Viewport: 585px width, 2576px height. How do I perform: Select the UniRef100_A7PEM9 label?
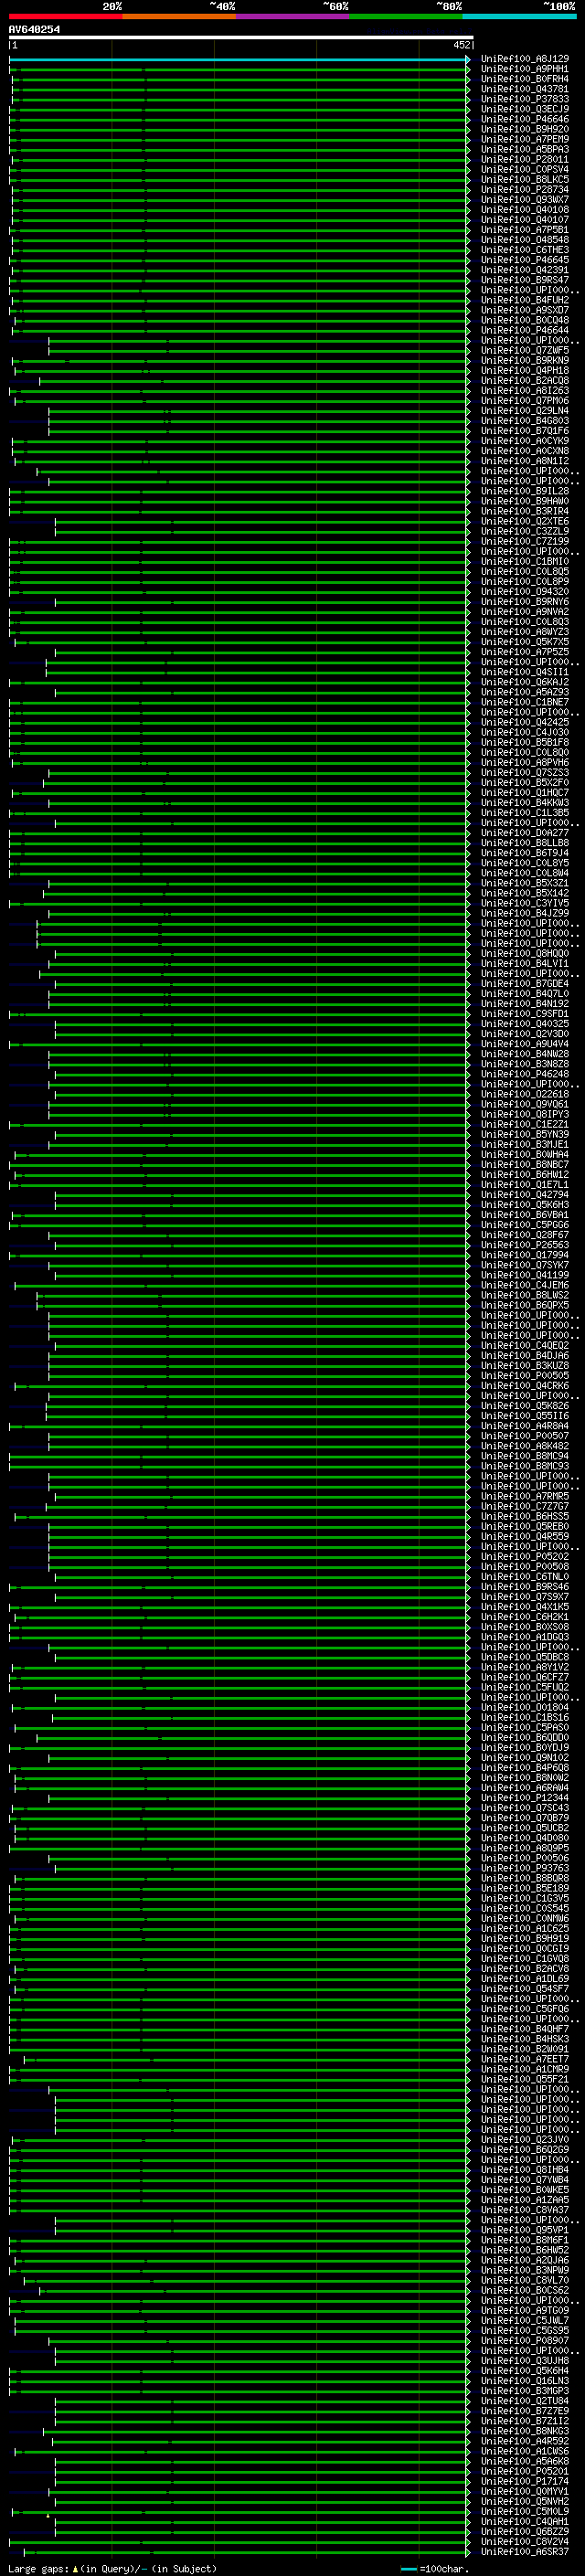click(x=524, y=139)
